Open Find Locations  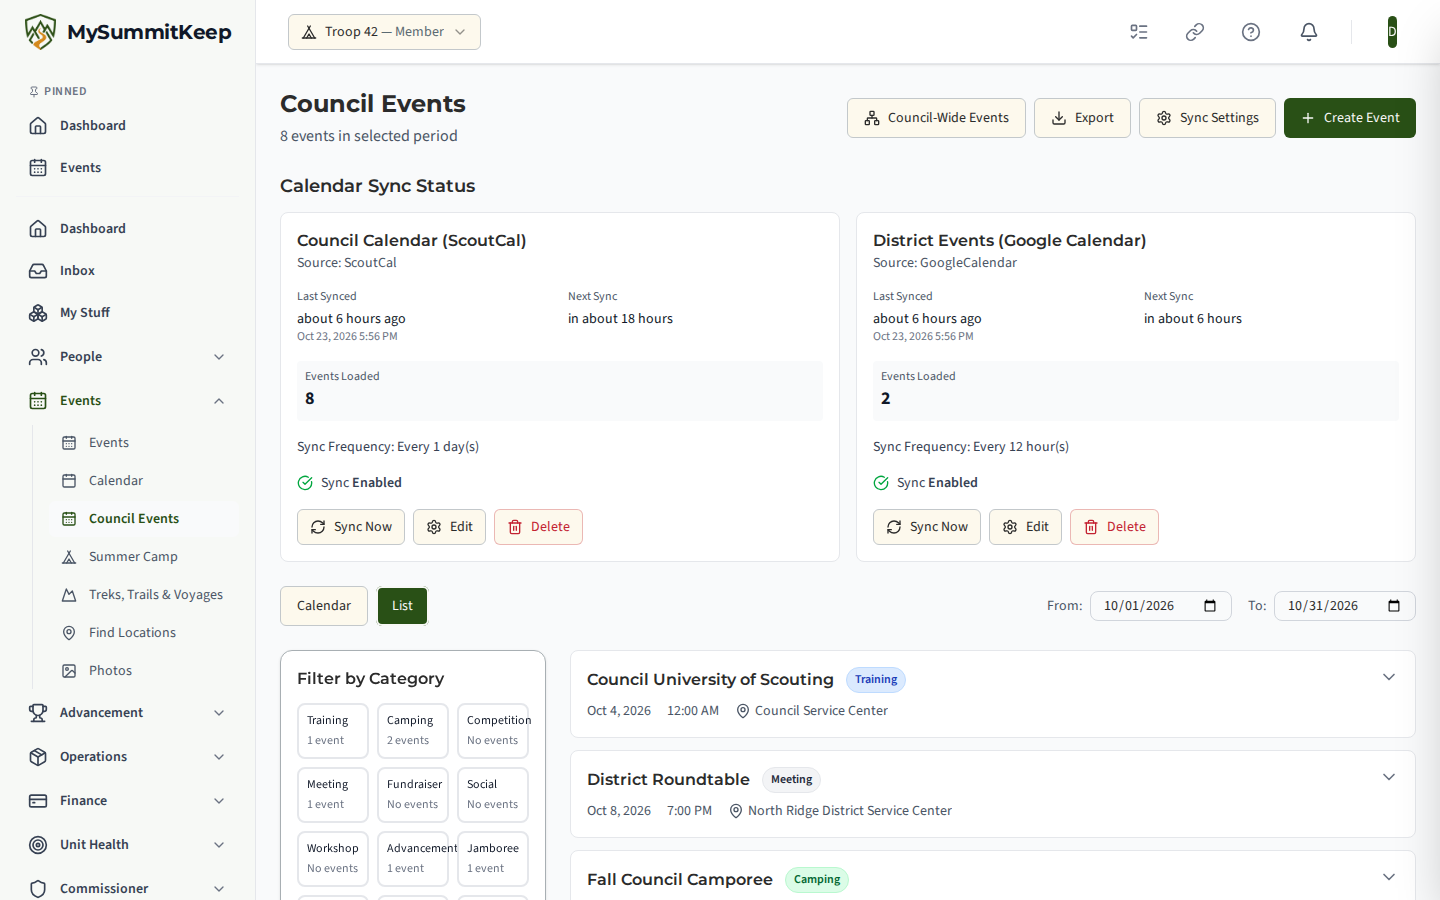[x=144, y=632]
